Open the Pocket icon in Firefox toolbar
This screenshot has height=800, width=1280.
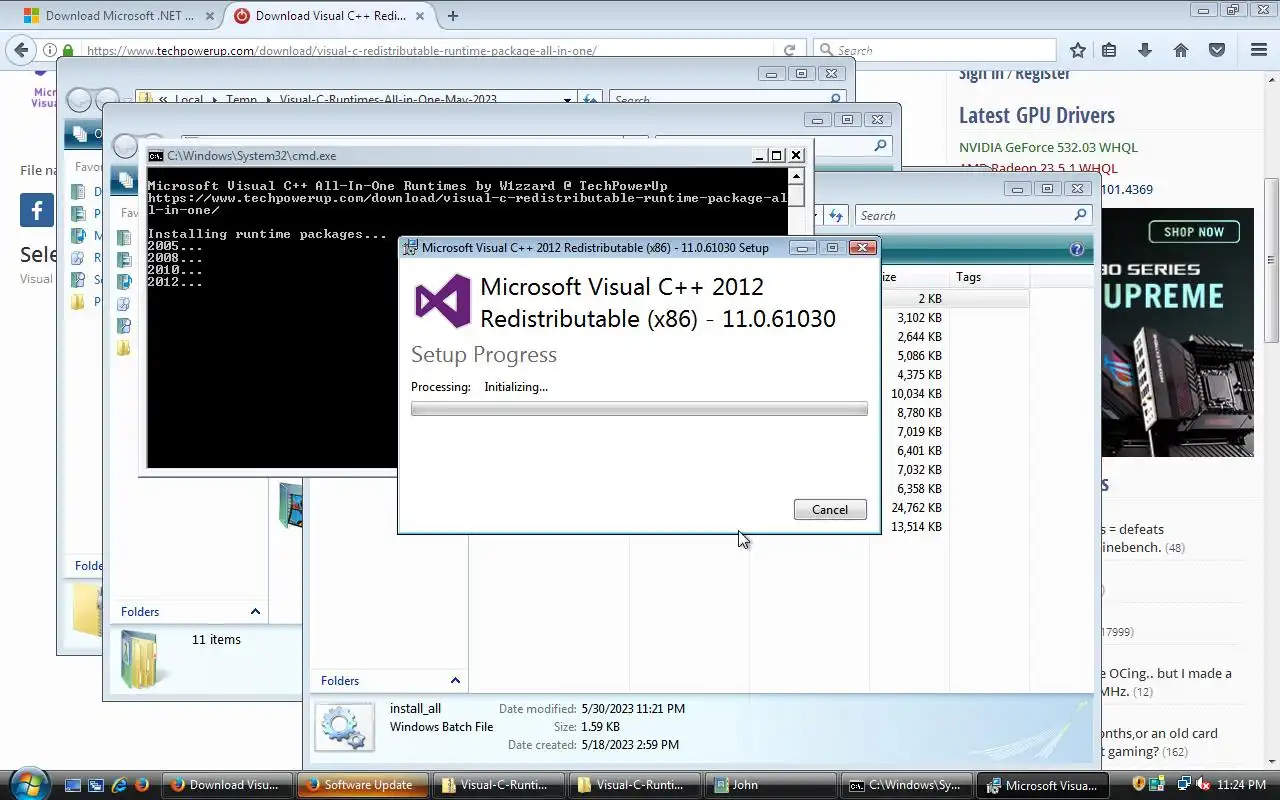1217,50
